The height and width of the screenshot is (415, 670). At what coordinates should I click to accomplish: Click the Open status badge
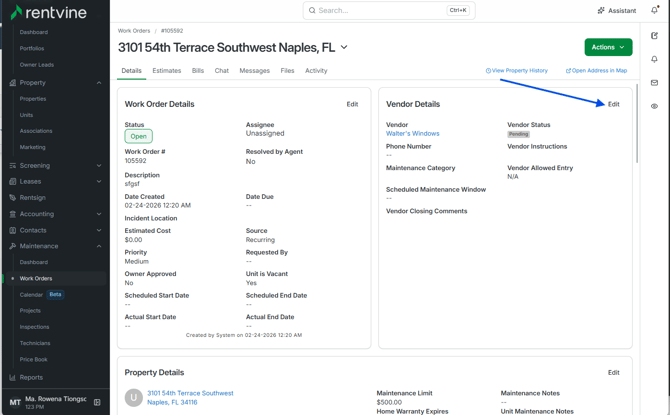138,136
